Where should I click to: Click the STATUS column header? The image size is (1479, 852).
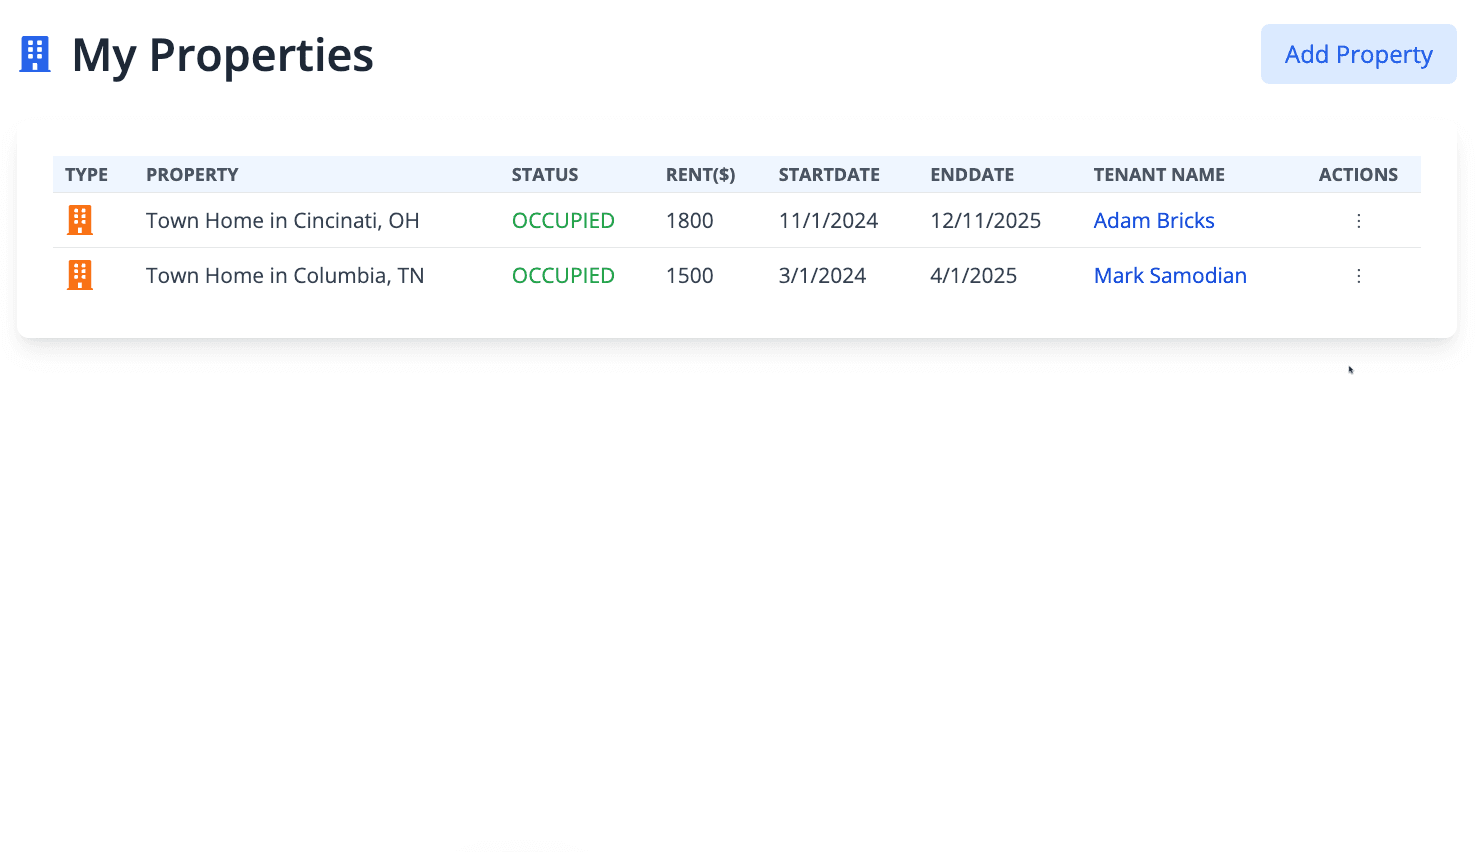[x=544, y=175]
